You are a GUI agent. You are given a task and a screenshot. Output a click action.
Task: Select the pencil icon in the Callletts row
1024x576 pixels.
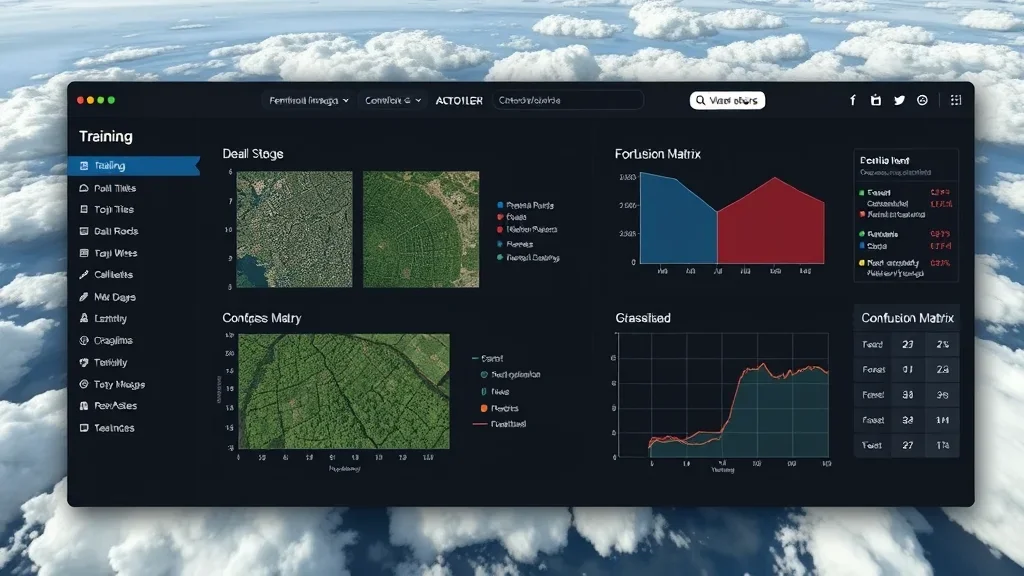pos(84,275)
